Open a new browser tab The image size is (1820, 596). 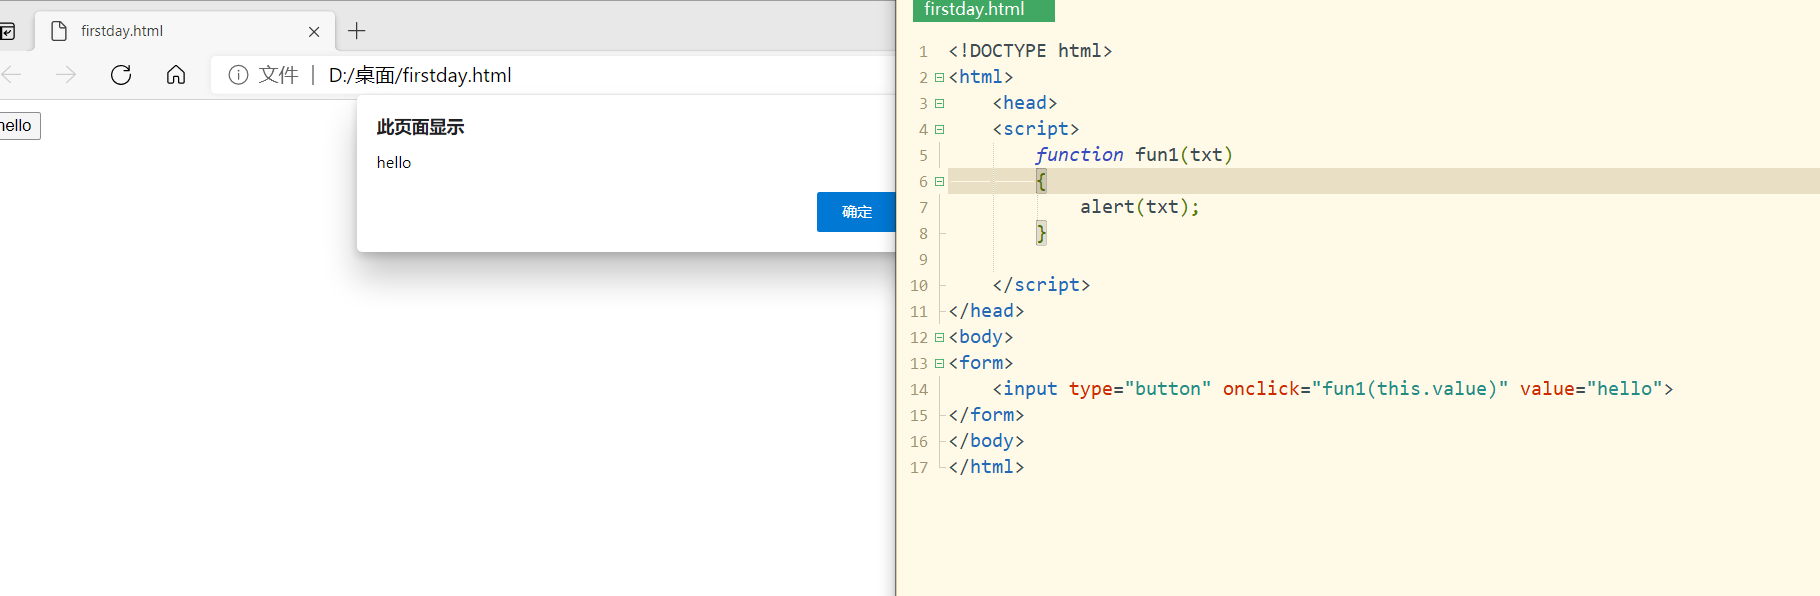[x=357, y=31]
